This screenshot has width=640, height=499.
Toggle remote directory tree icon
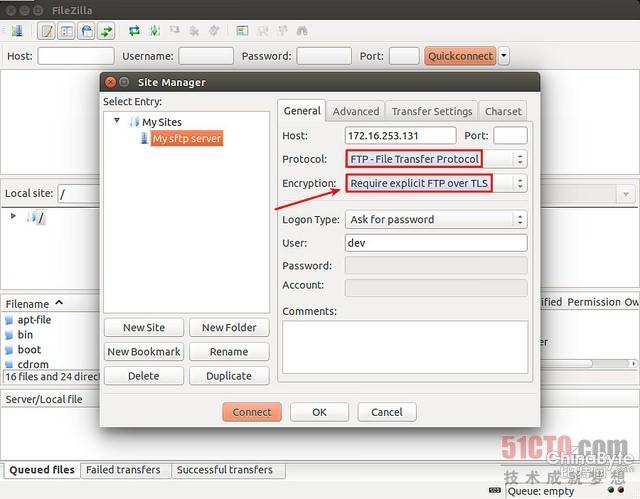coord(86,31)
